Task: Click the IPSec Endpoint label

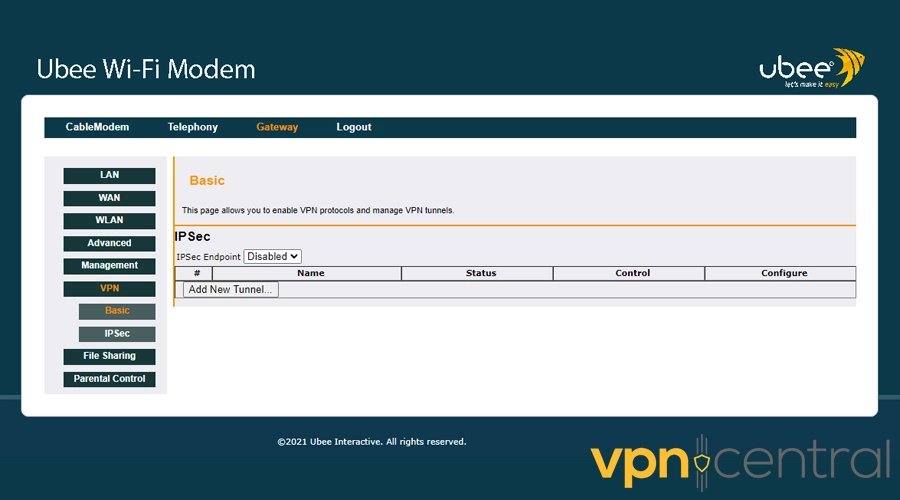Action: tap(208, 257)
